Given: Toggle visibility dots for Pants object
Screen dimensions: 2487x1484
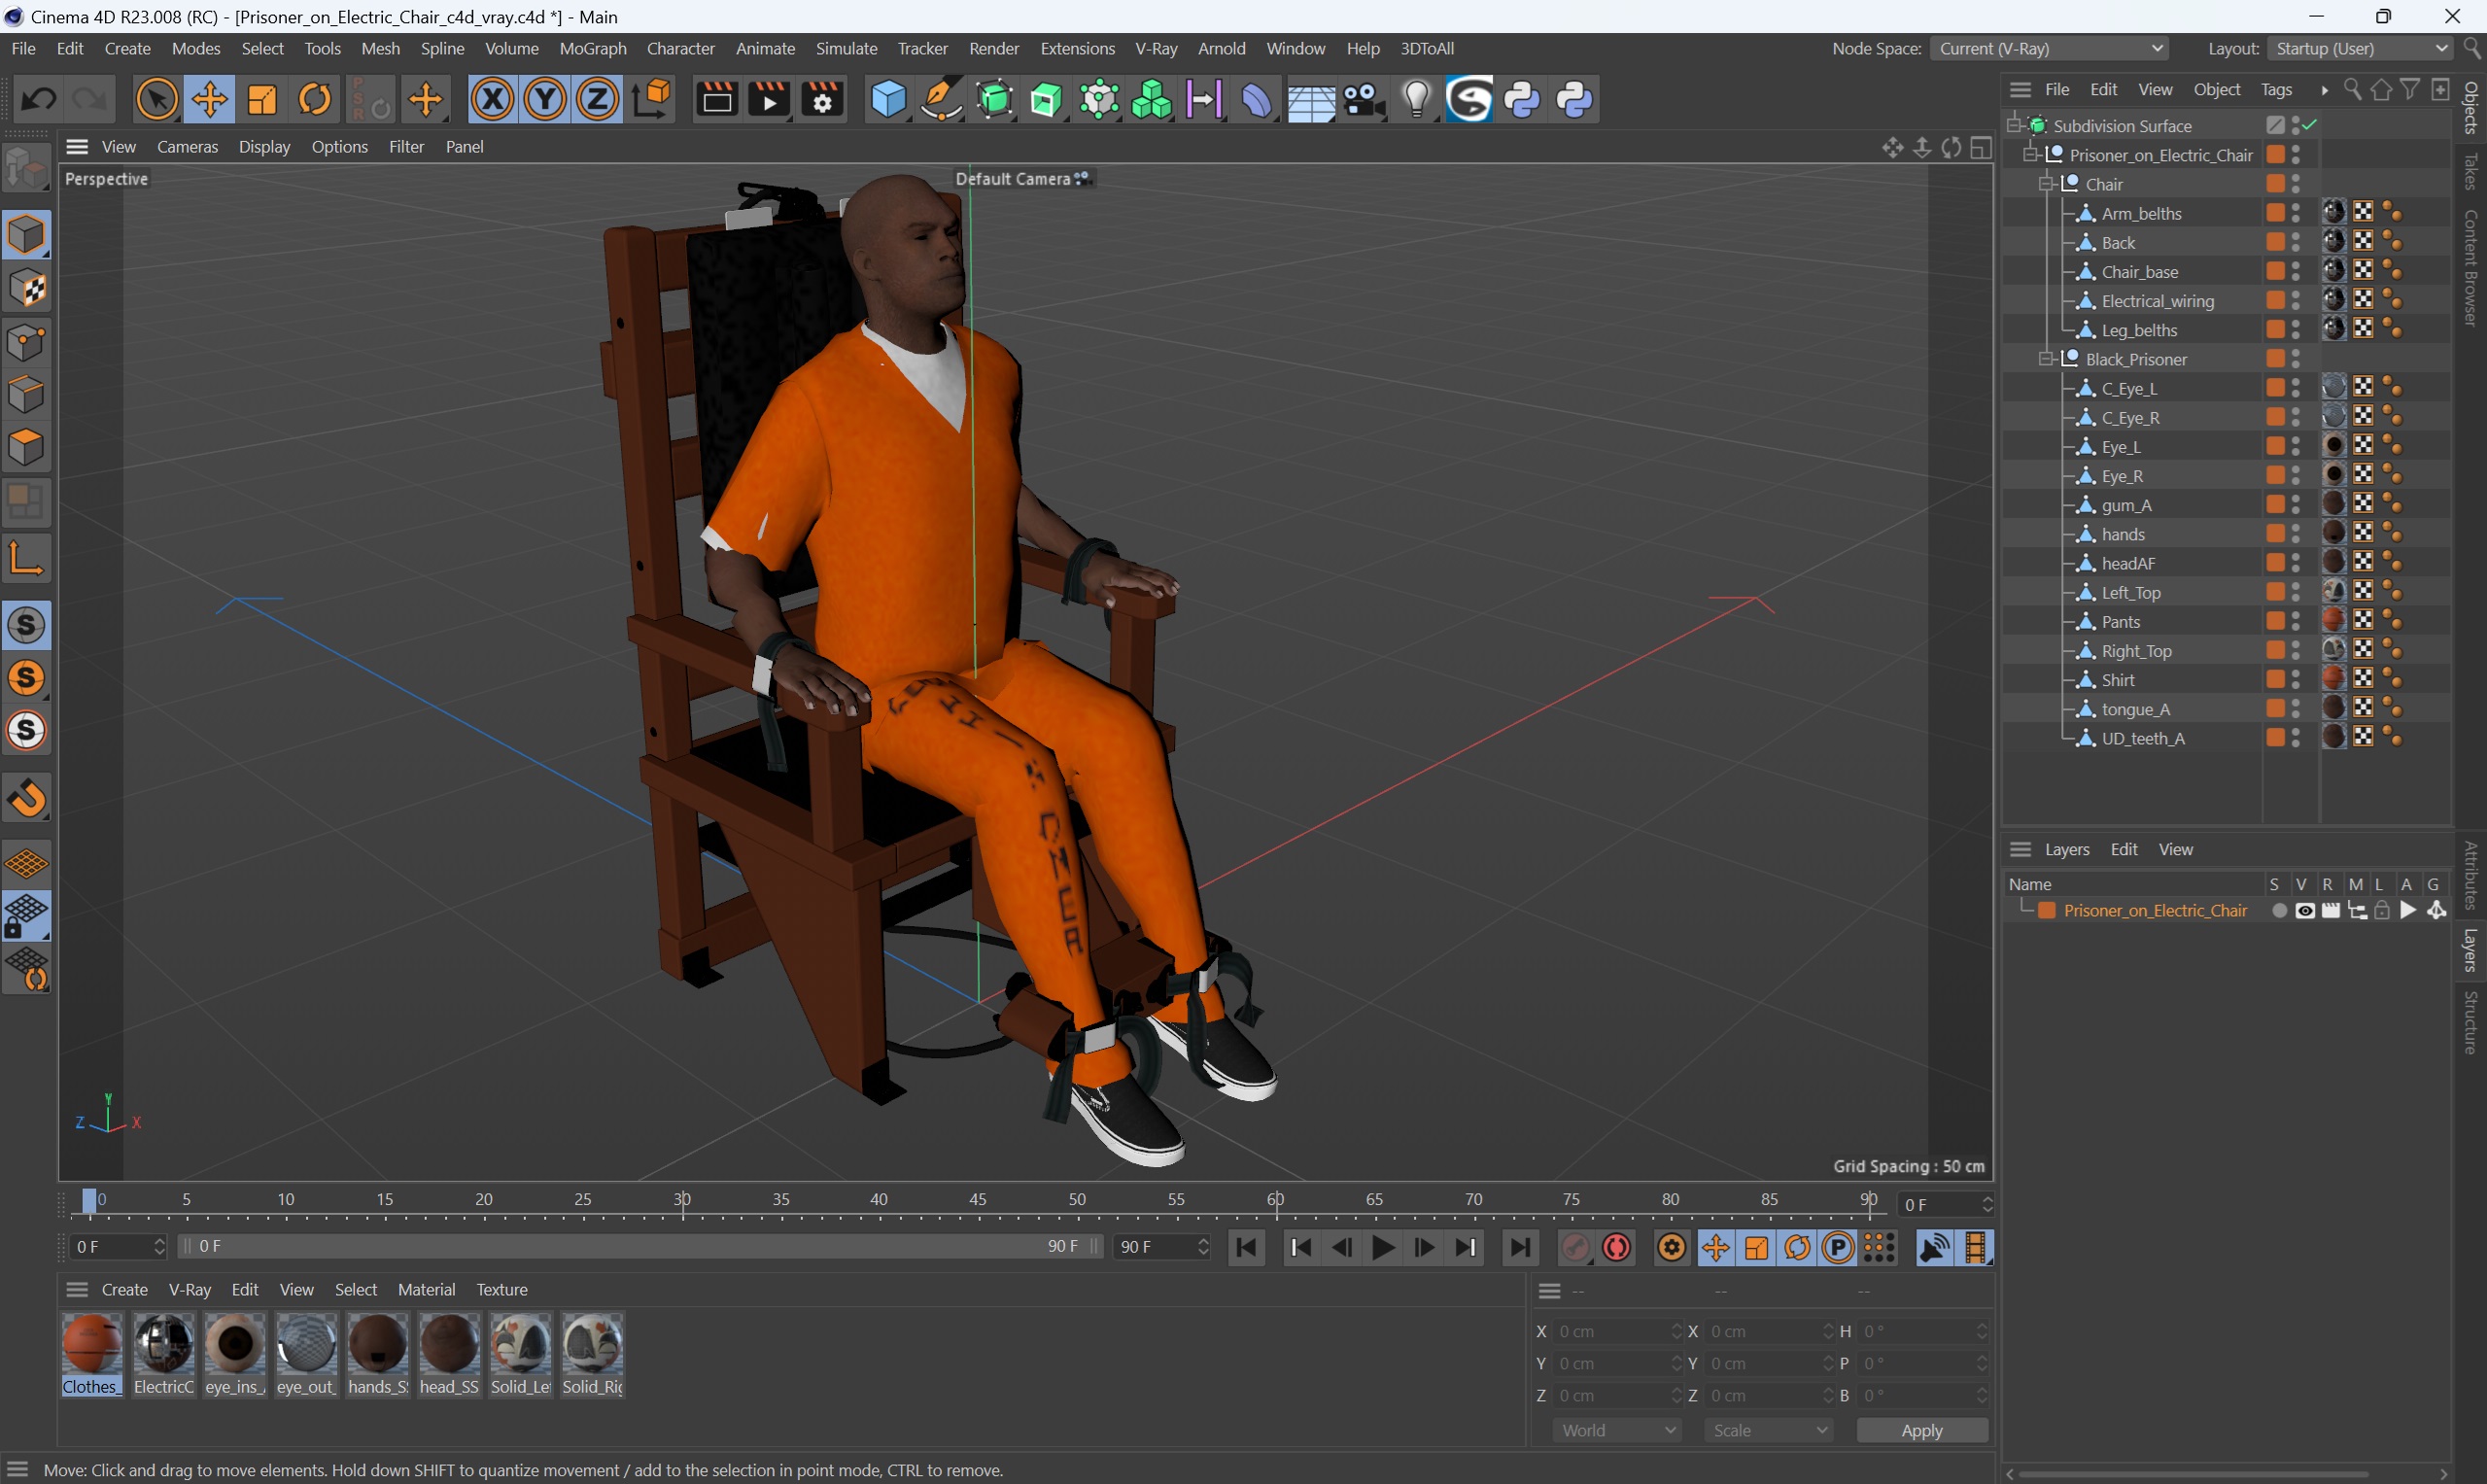Looking at the screenshot, I should click(x=2296, y=621).
